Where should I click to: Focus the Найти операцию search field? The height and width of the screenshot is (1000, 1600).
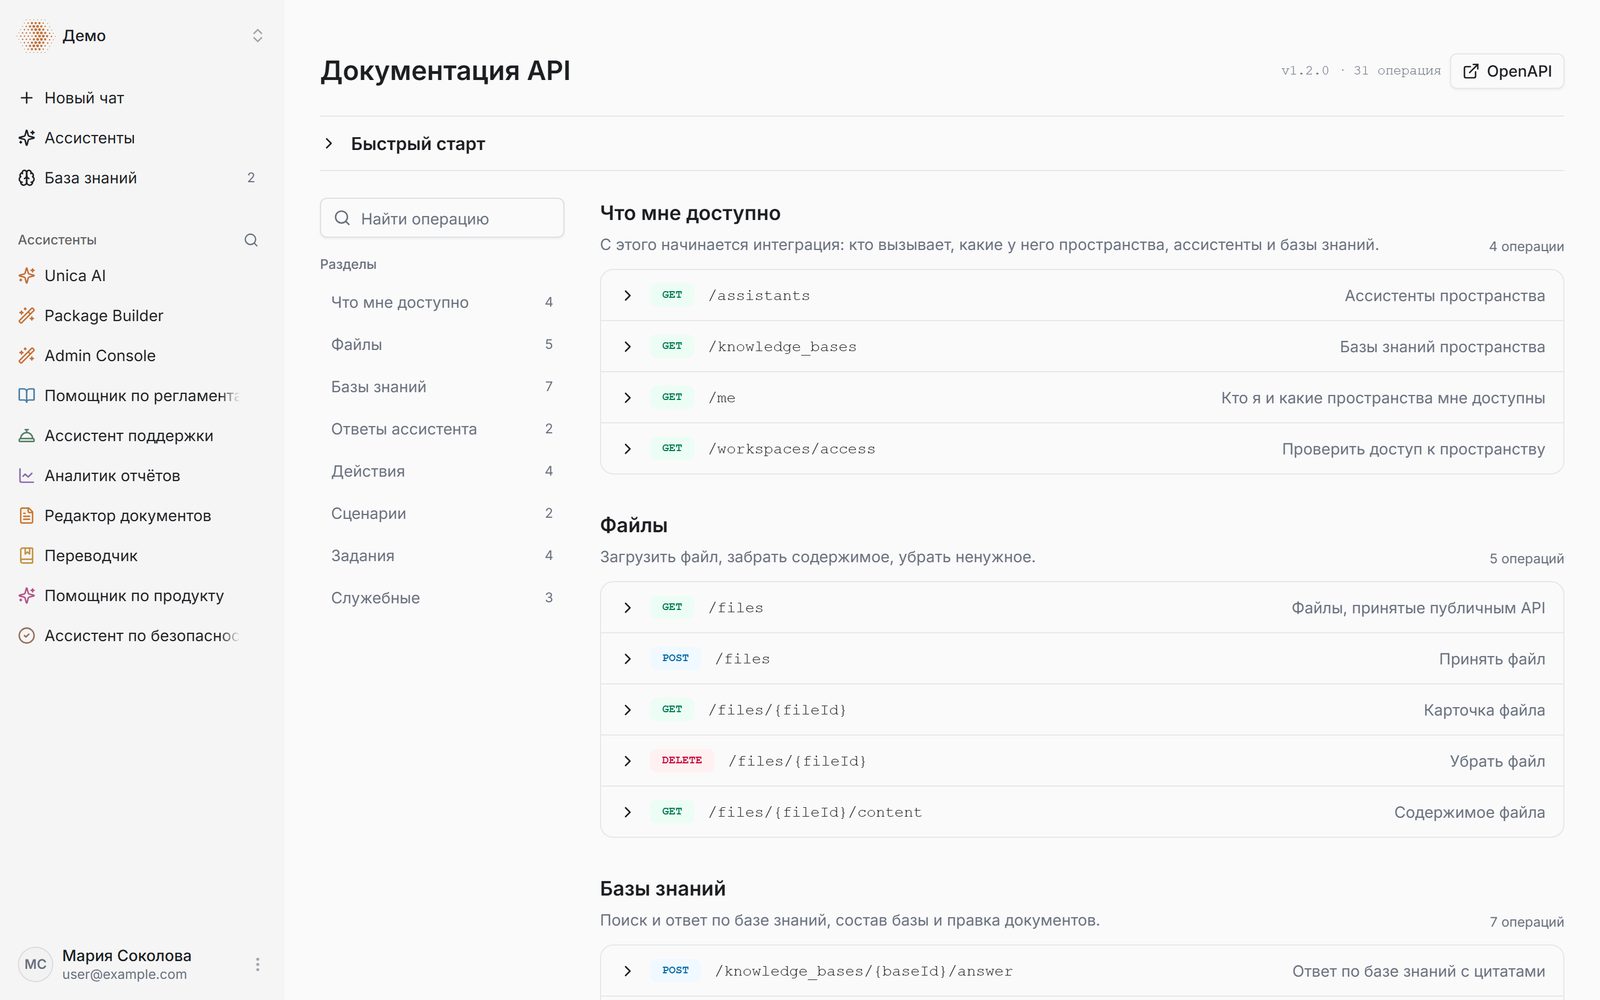pos(442,218)
